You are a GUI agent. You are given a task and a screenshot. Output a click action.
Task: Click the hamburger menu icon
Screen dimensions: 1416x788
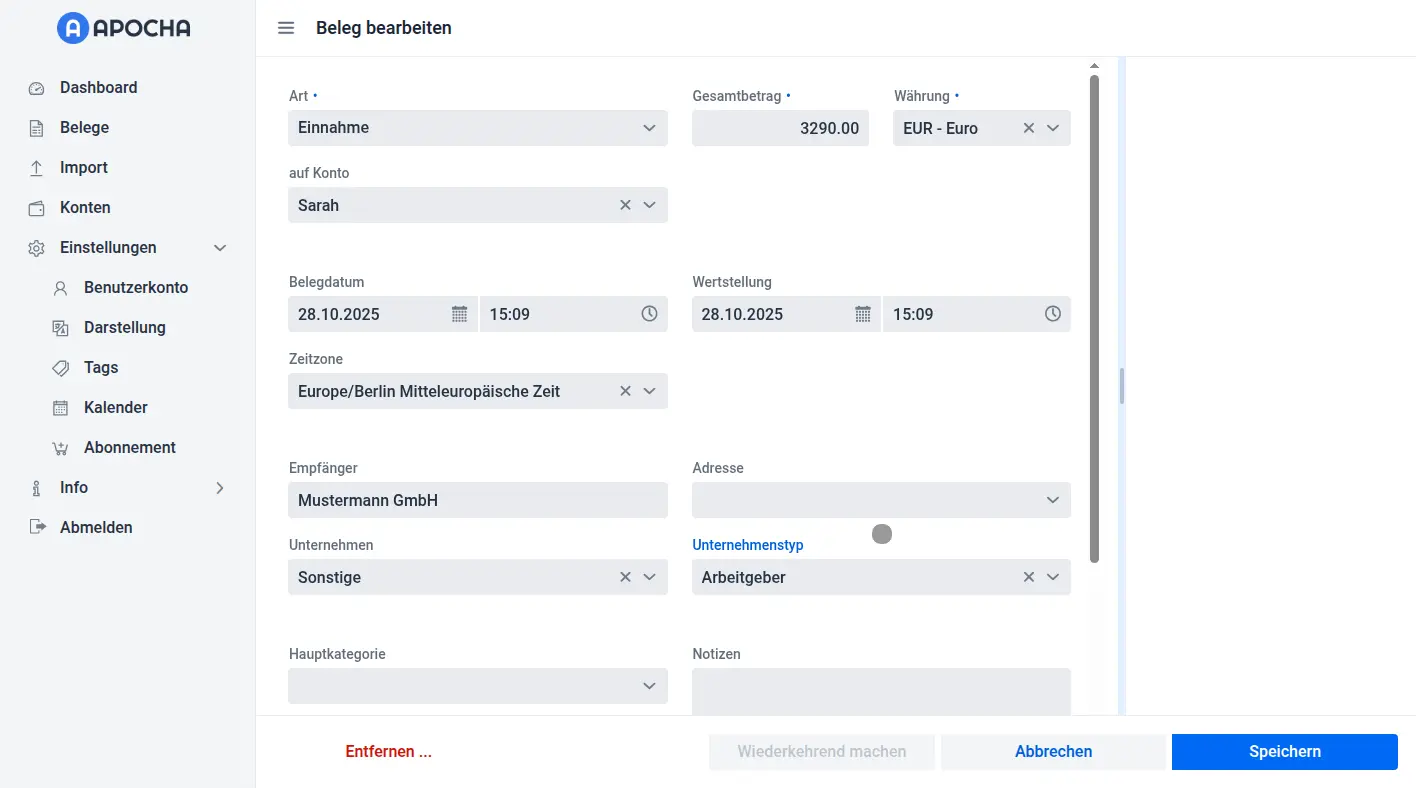286,28
